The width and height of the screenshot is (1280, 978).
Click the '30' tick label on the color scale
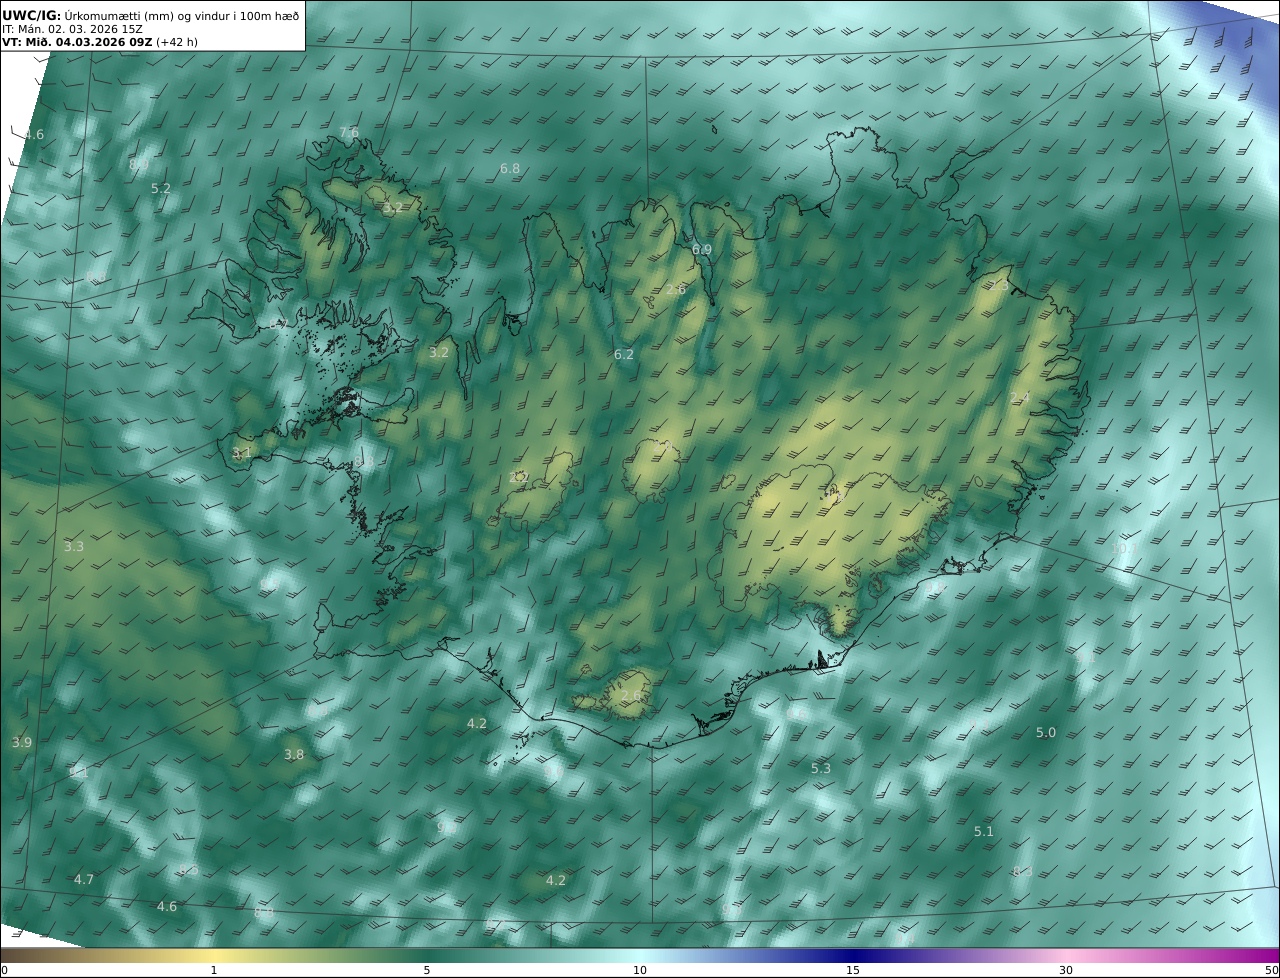tap(1066, 970)
